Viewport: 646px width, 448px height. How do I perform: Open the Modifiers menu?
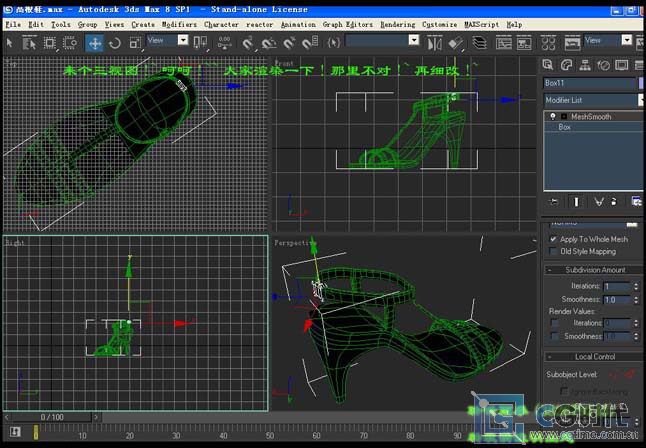point(179,24)
